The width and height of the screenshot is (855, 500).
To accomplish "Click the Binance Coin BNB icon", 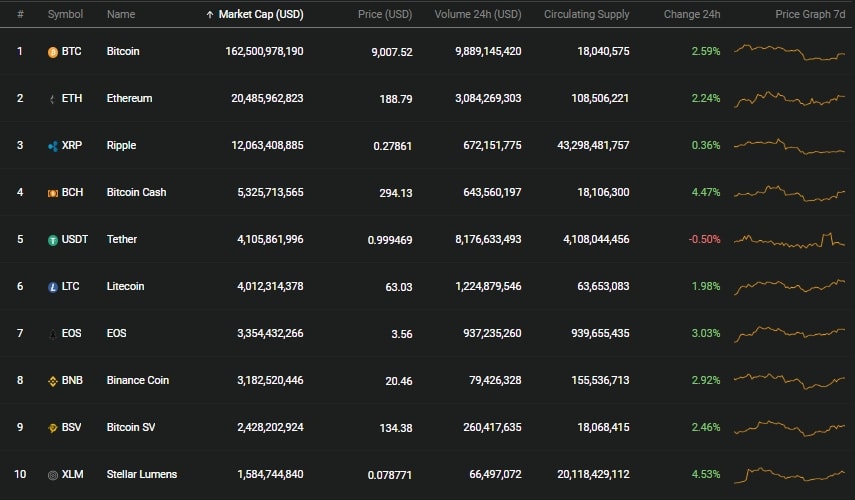I will tap(53, 381).
